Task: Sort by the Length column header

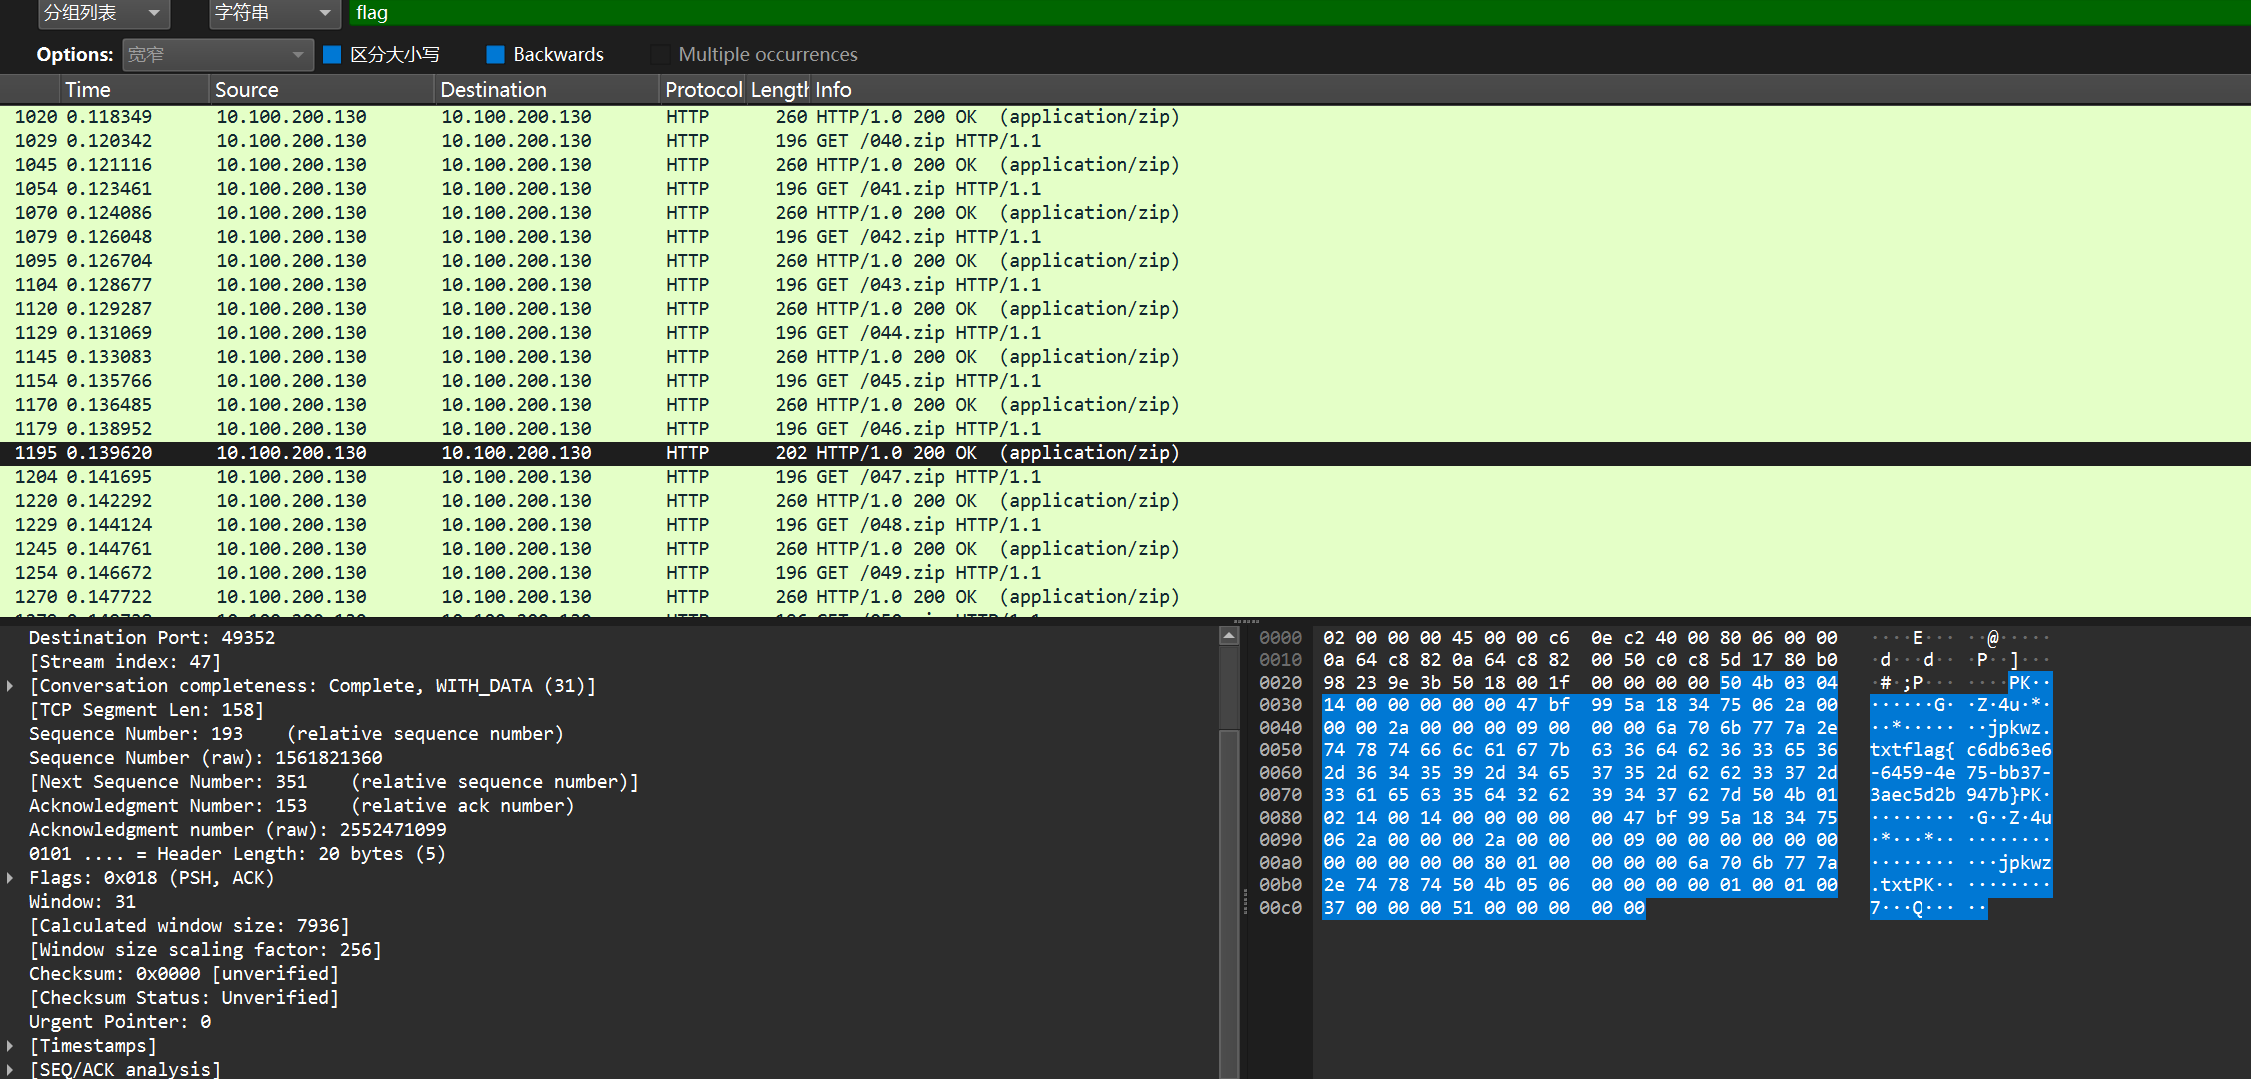Action: 779,89
